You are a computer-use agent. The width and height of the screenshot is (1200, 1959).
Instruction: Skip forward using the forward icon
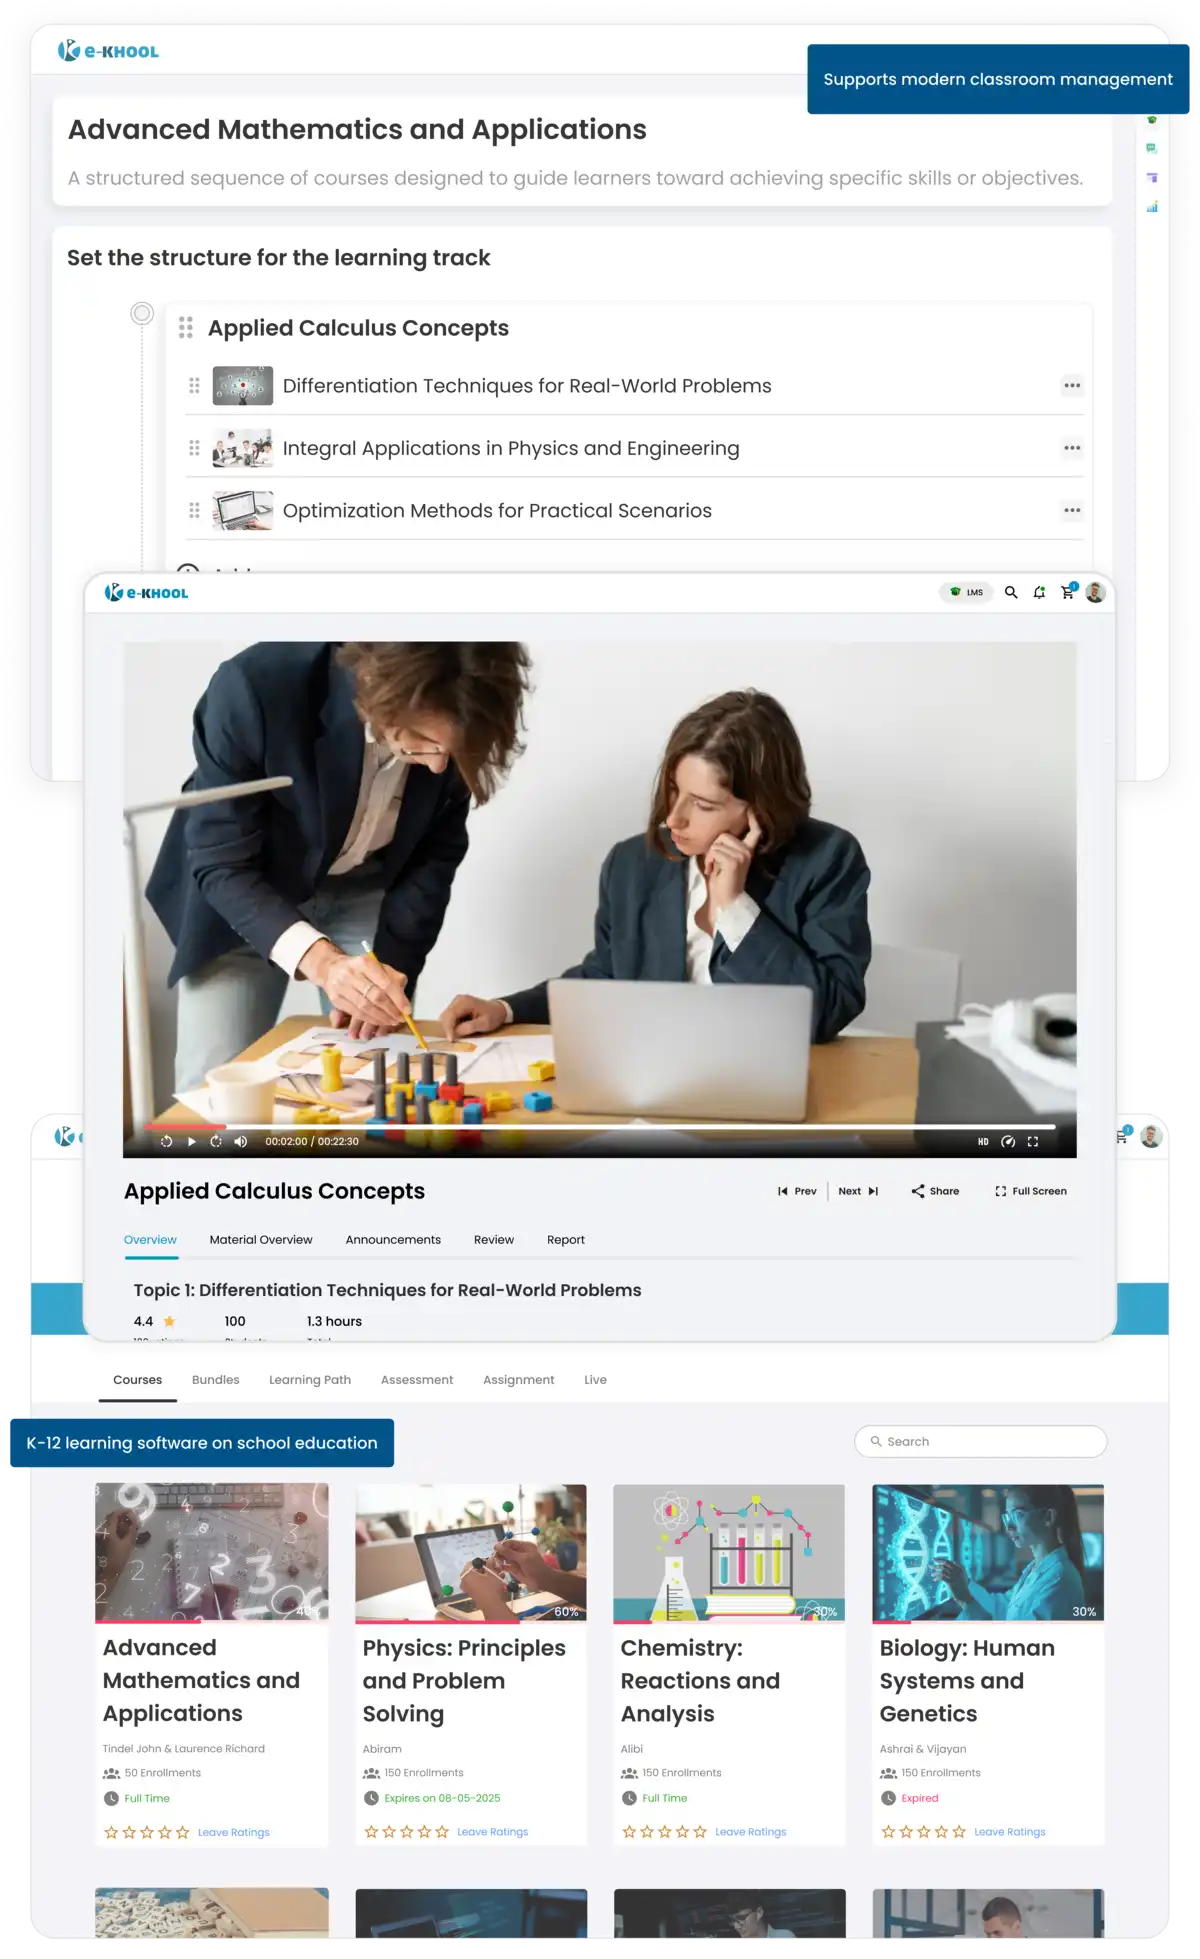pos(215,1141)
